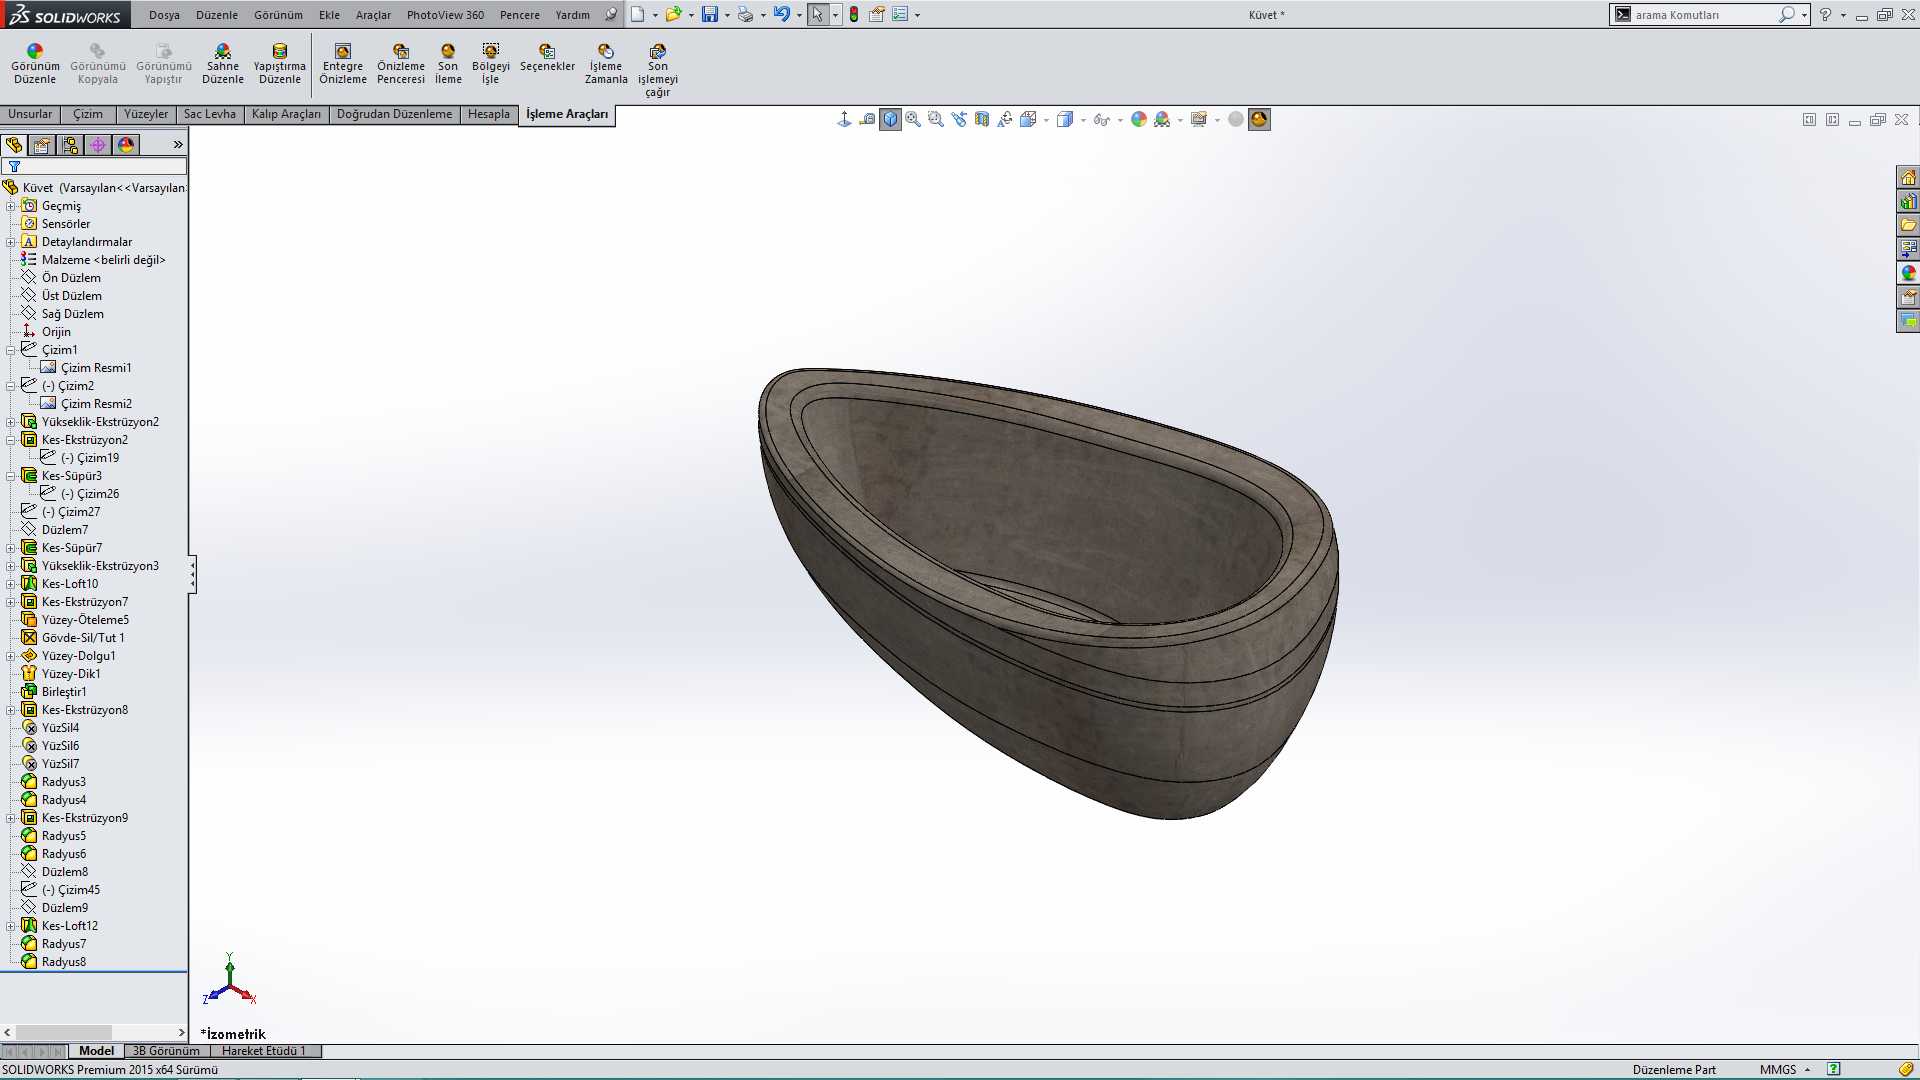Select Radyus8 feature in tree
Viewport: 1920px width, 1080px height.
click(x=64, y=962)
